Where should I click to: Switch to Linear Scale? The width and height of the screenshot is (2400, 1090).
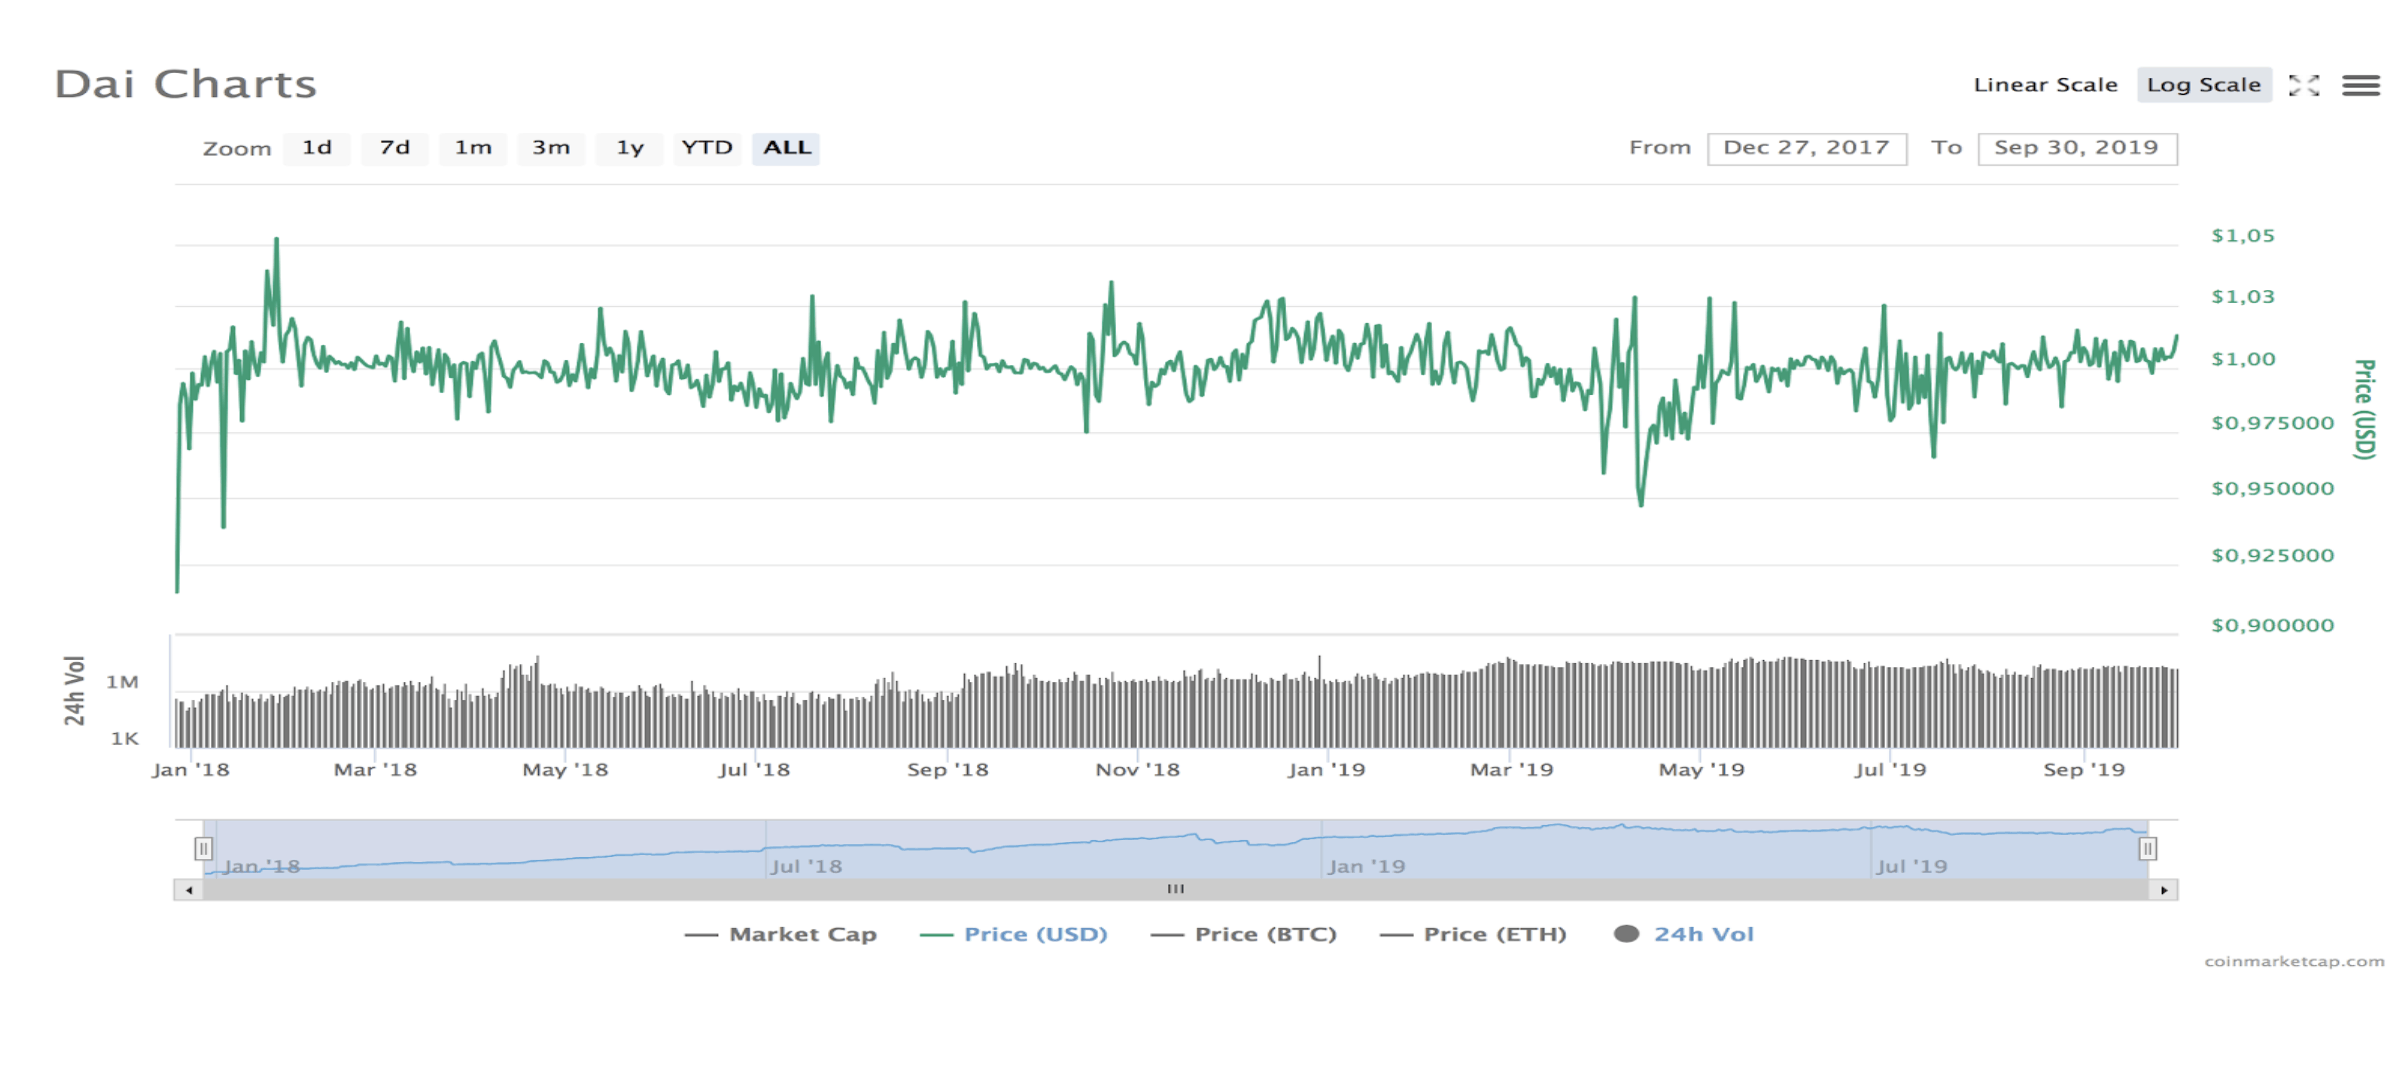(2045, 85)
